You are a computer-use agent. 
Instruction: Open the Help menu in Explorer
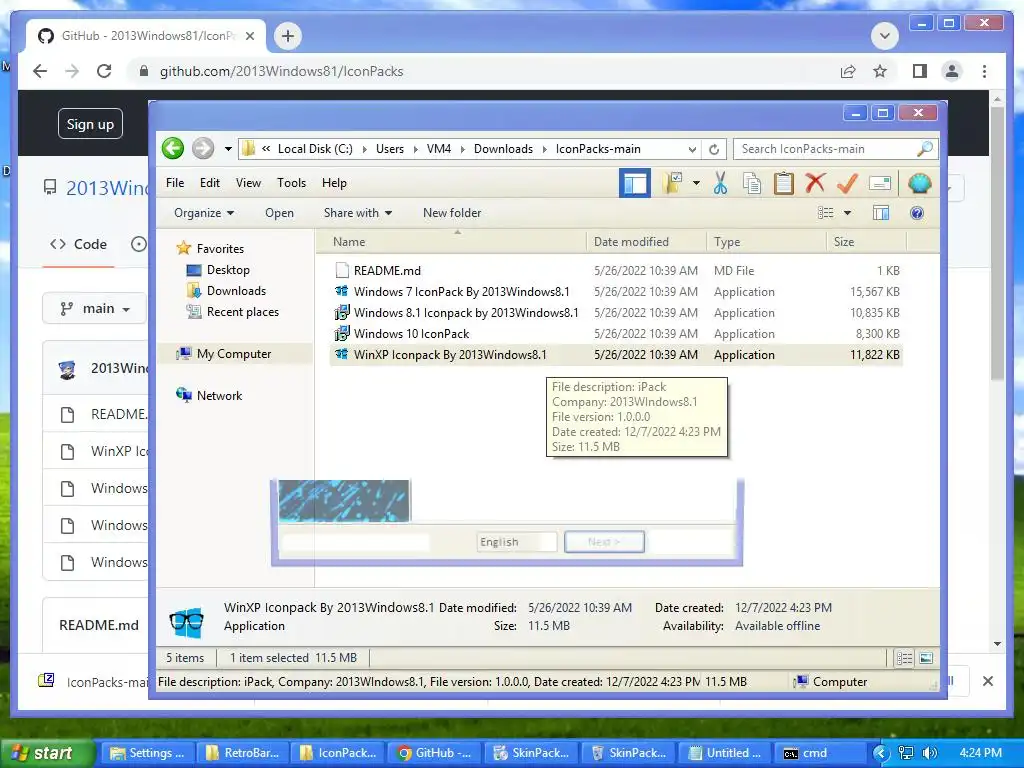(x=334, y=183)
